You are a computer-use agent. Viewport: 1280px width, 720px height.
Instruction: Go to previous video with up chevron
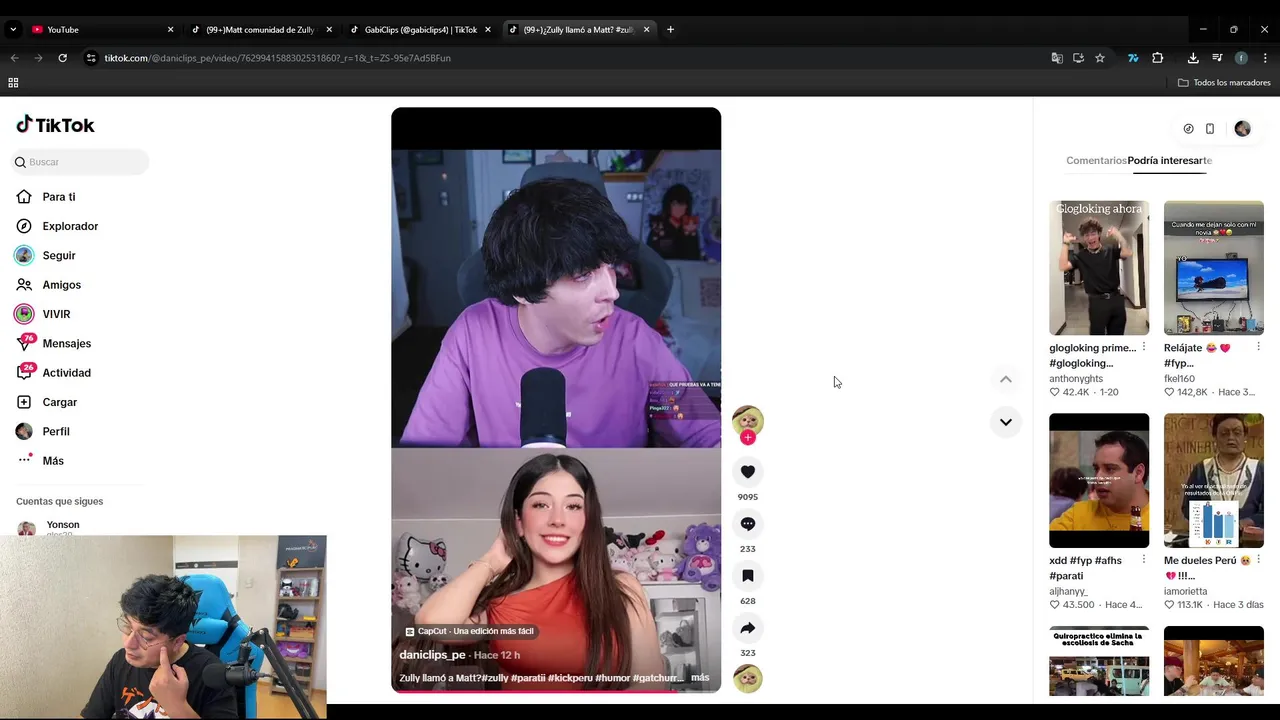pos(1006,379)
